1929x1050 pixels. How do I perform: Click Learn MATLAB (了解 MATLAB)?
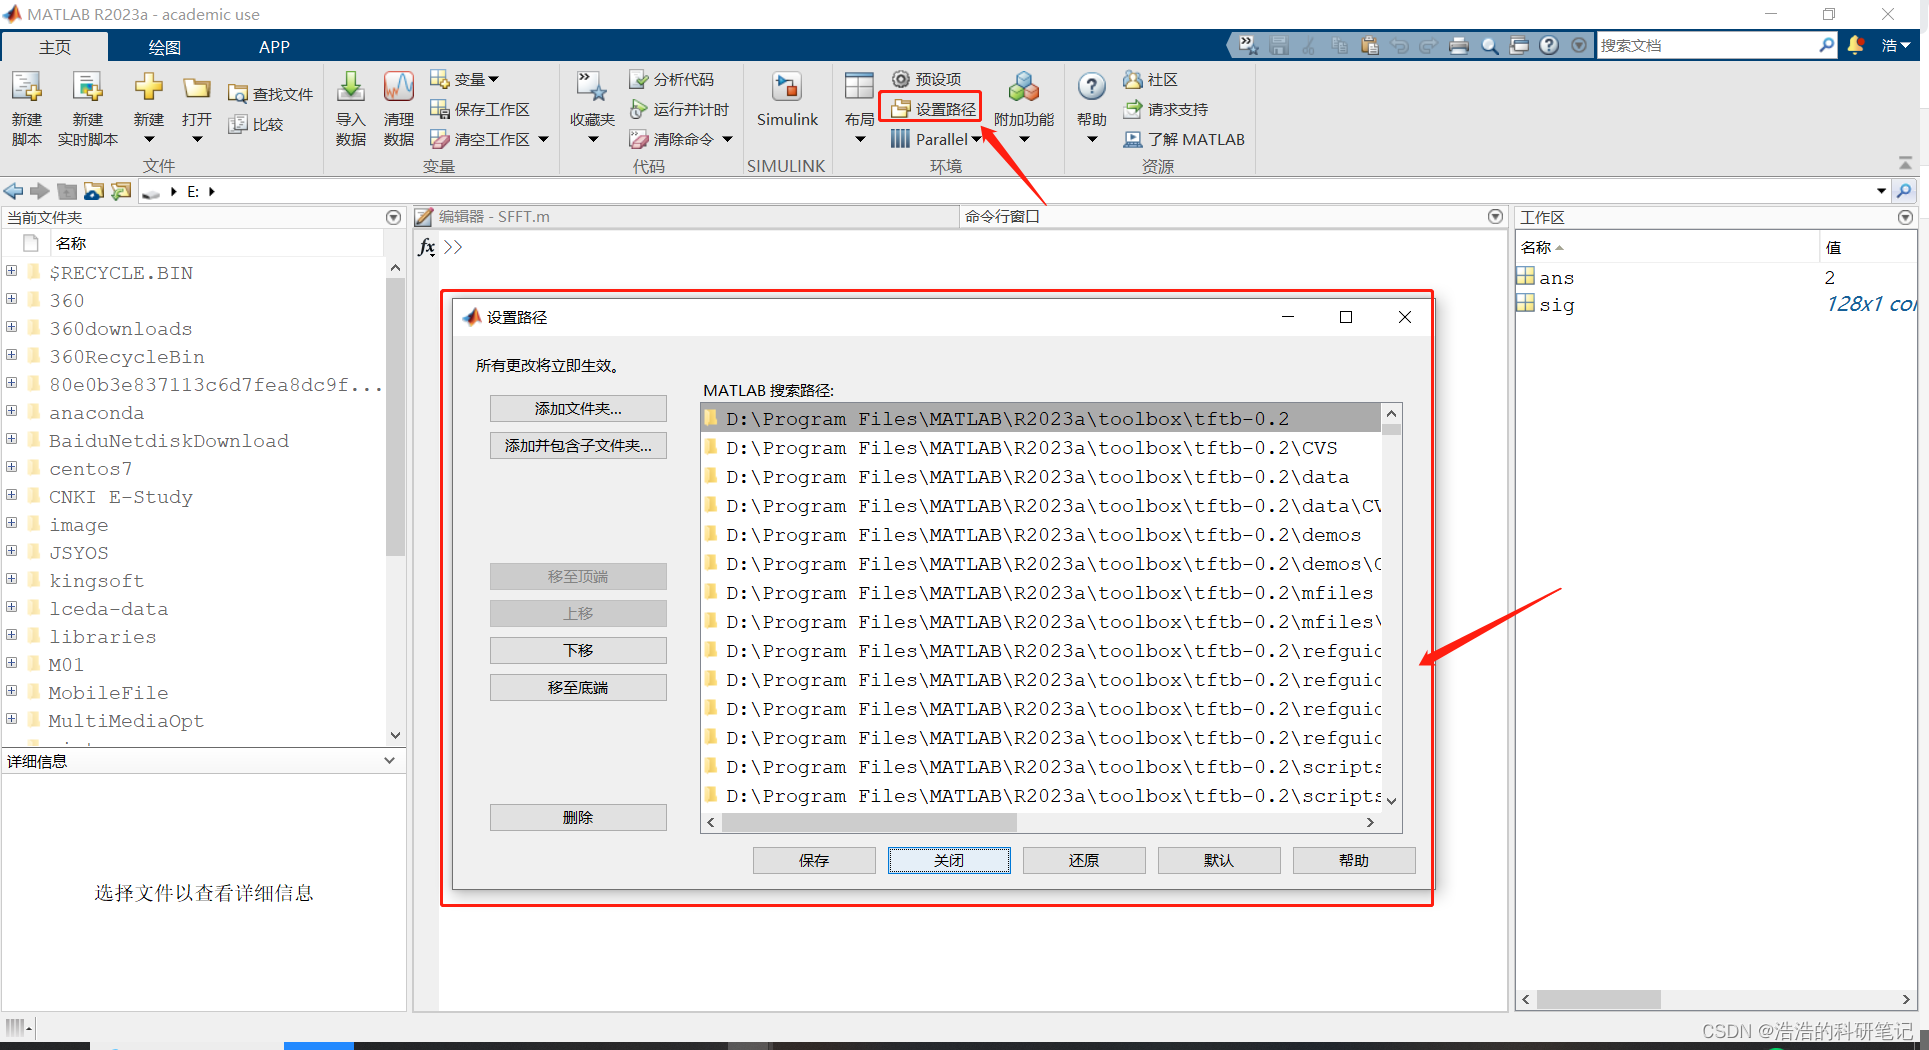coord(1184,139)
